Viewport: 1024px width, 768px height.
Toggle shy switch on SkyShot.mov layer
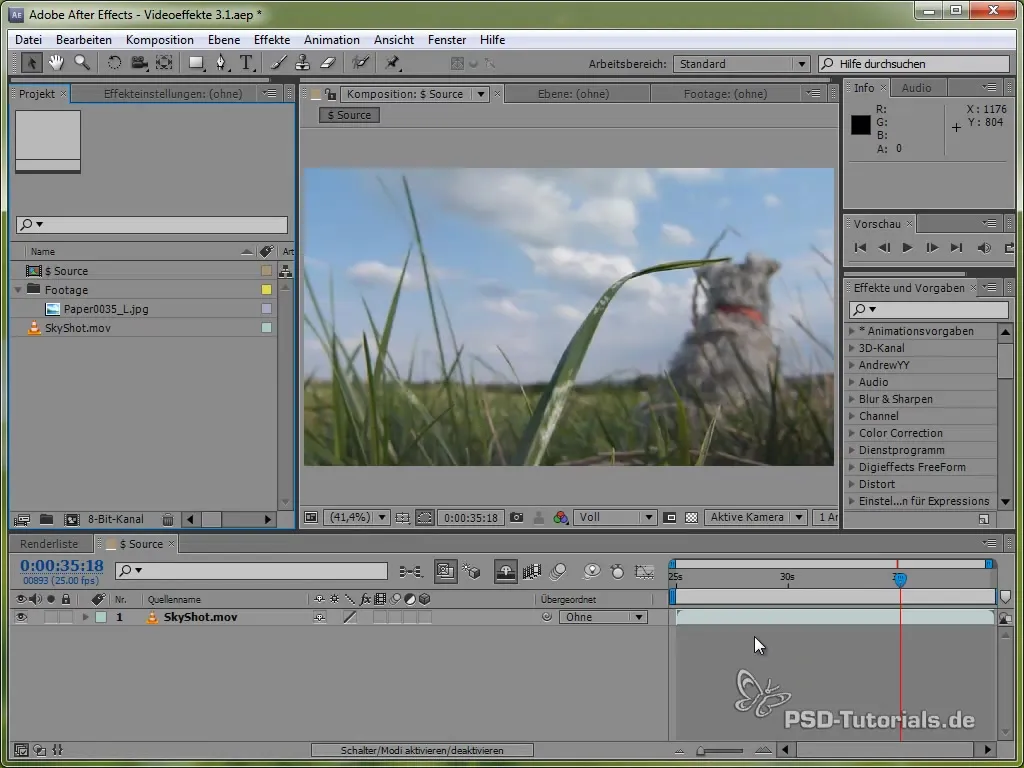click(319, 617)
